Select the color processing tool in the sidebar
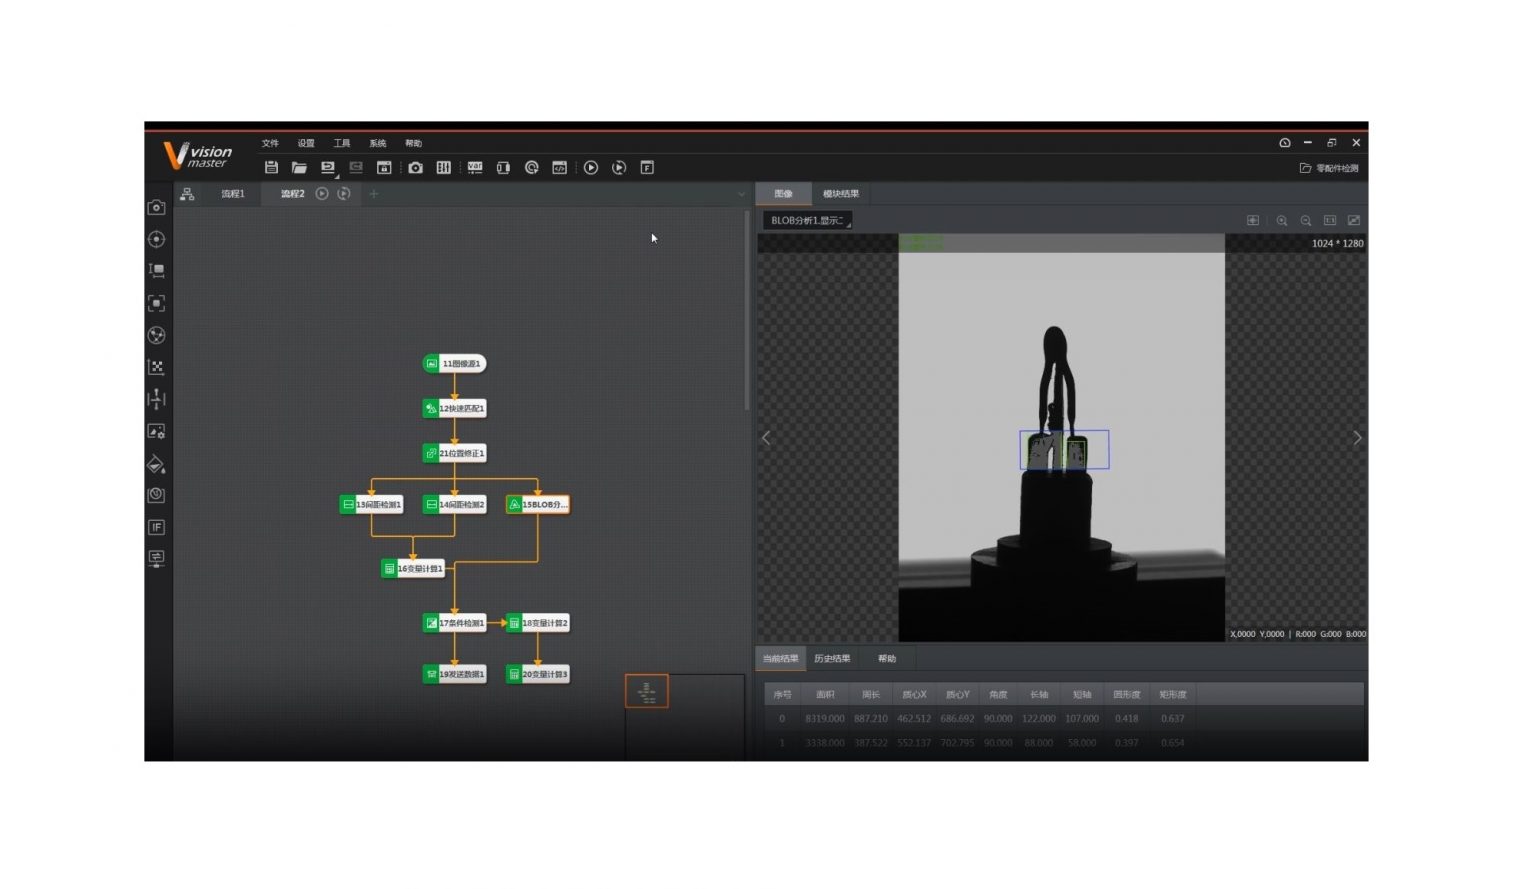 pyautogui.click(x=156, y=462)
